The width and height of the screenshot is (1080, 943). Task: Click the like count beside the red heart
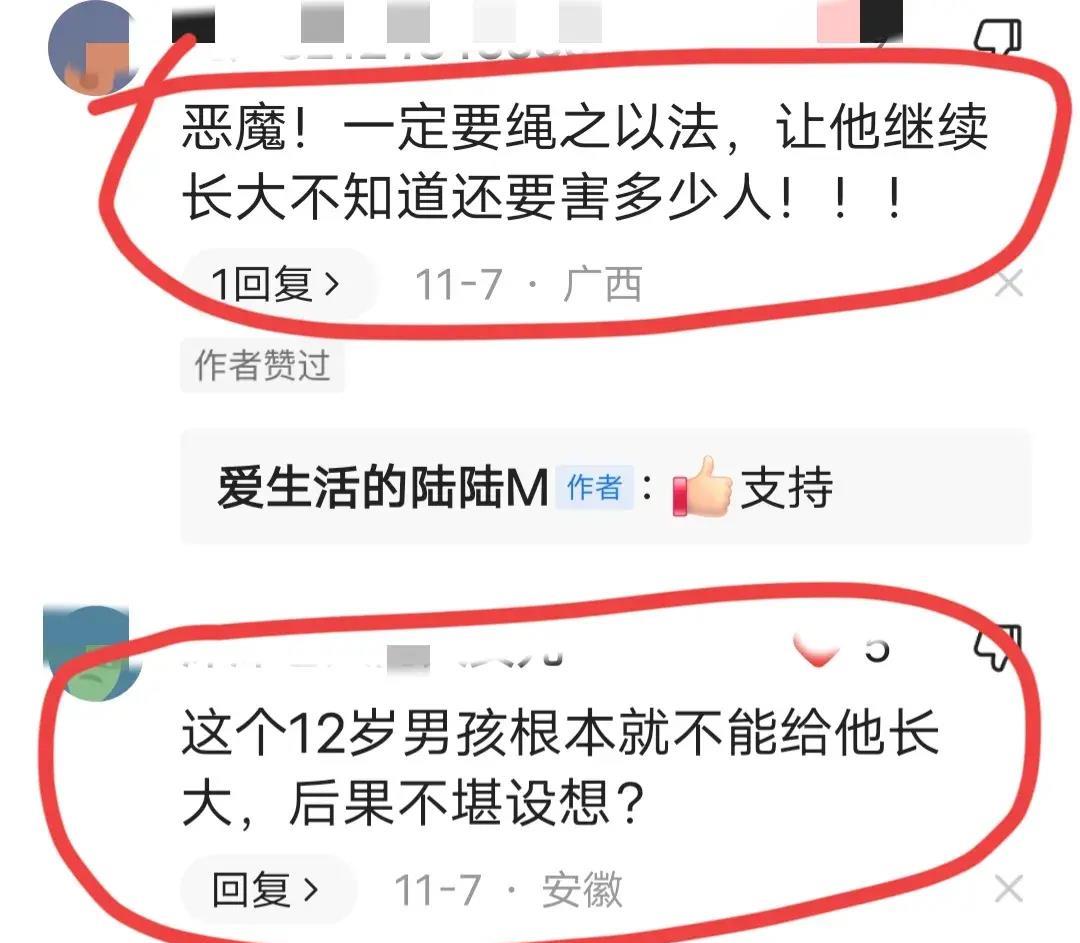coord(877,649)
